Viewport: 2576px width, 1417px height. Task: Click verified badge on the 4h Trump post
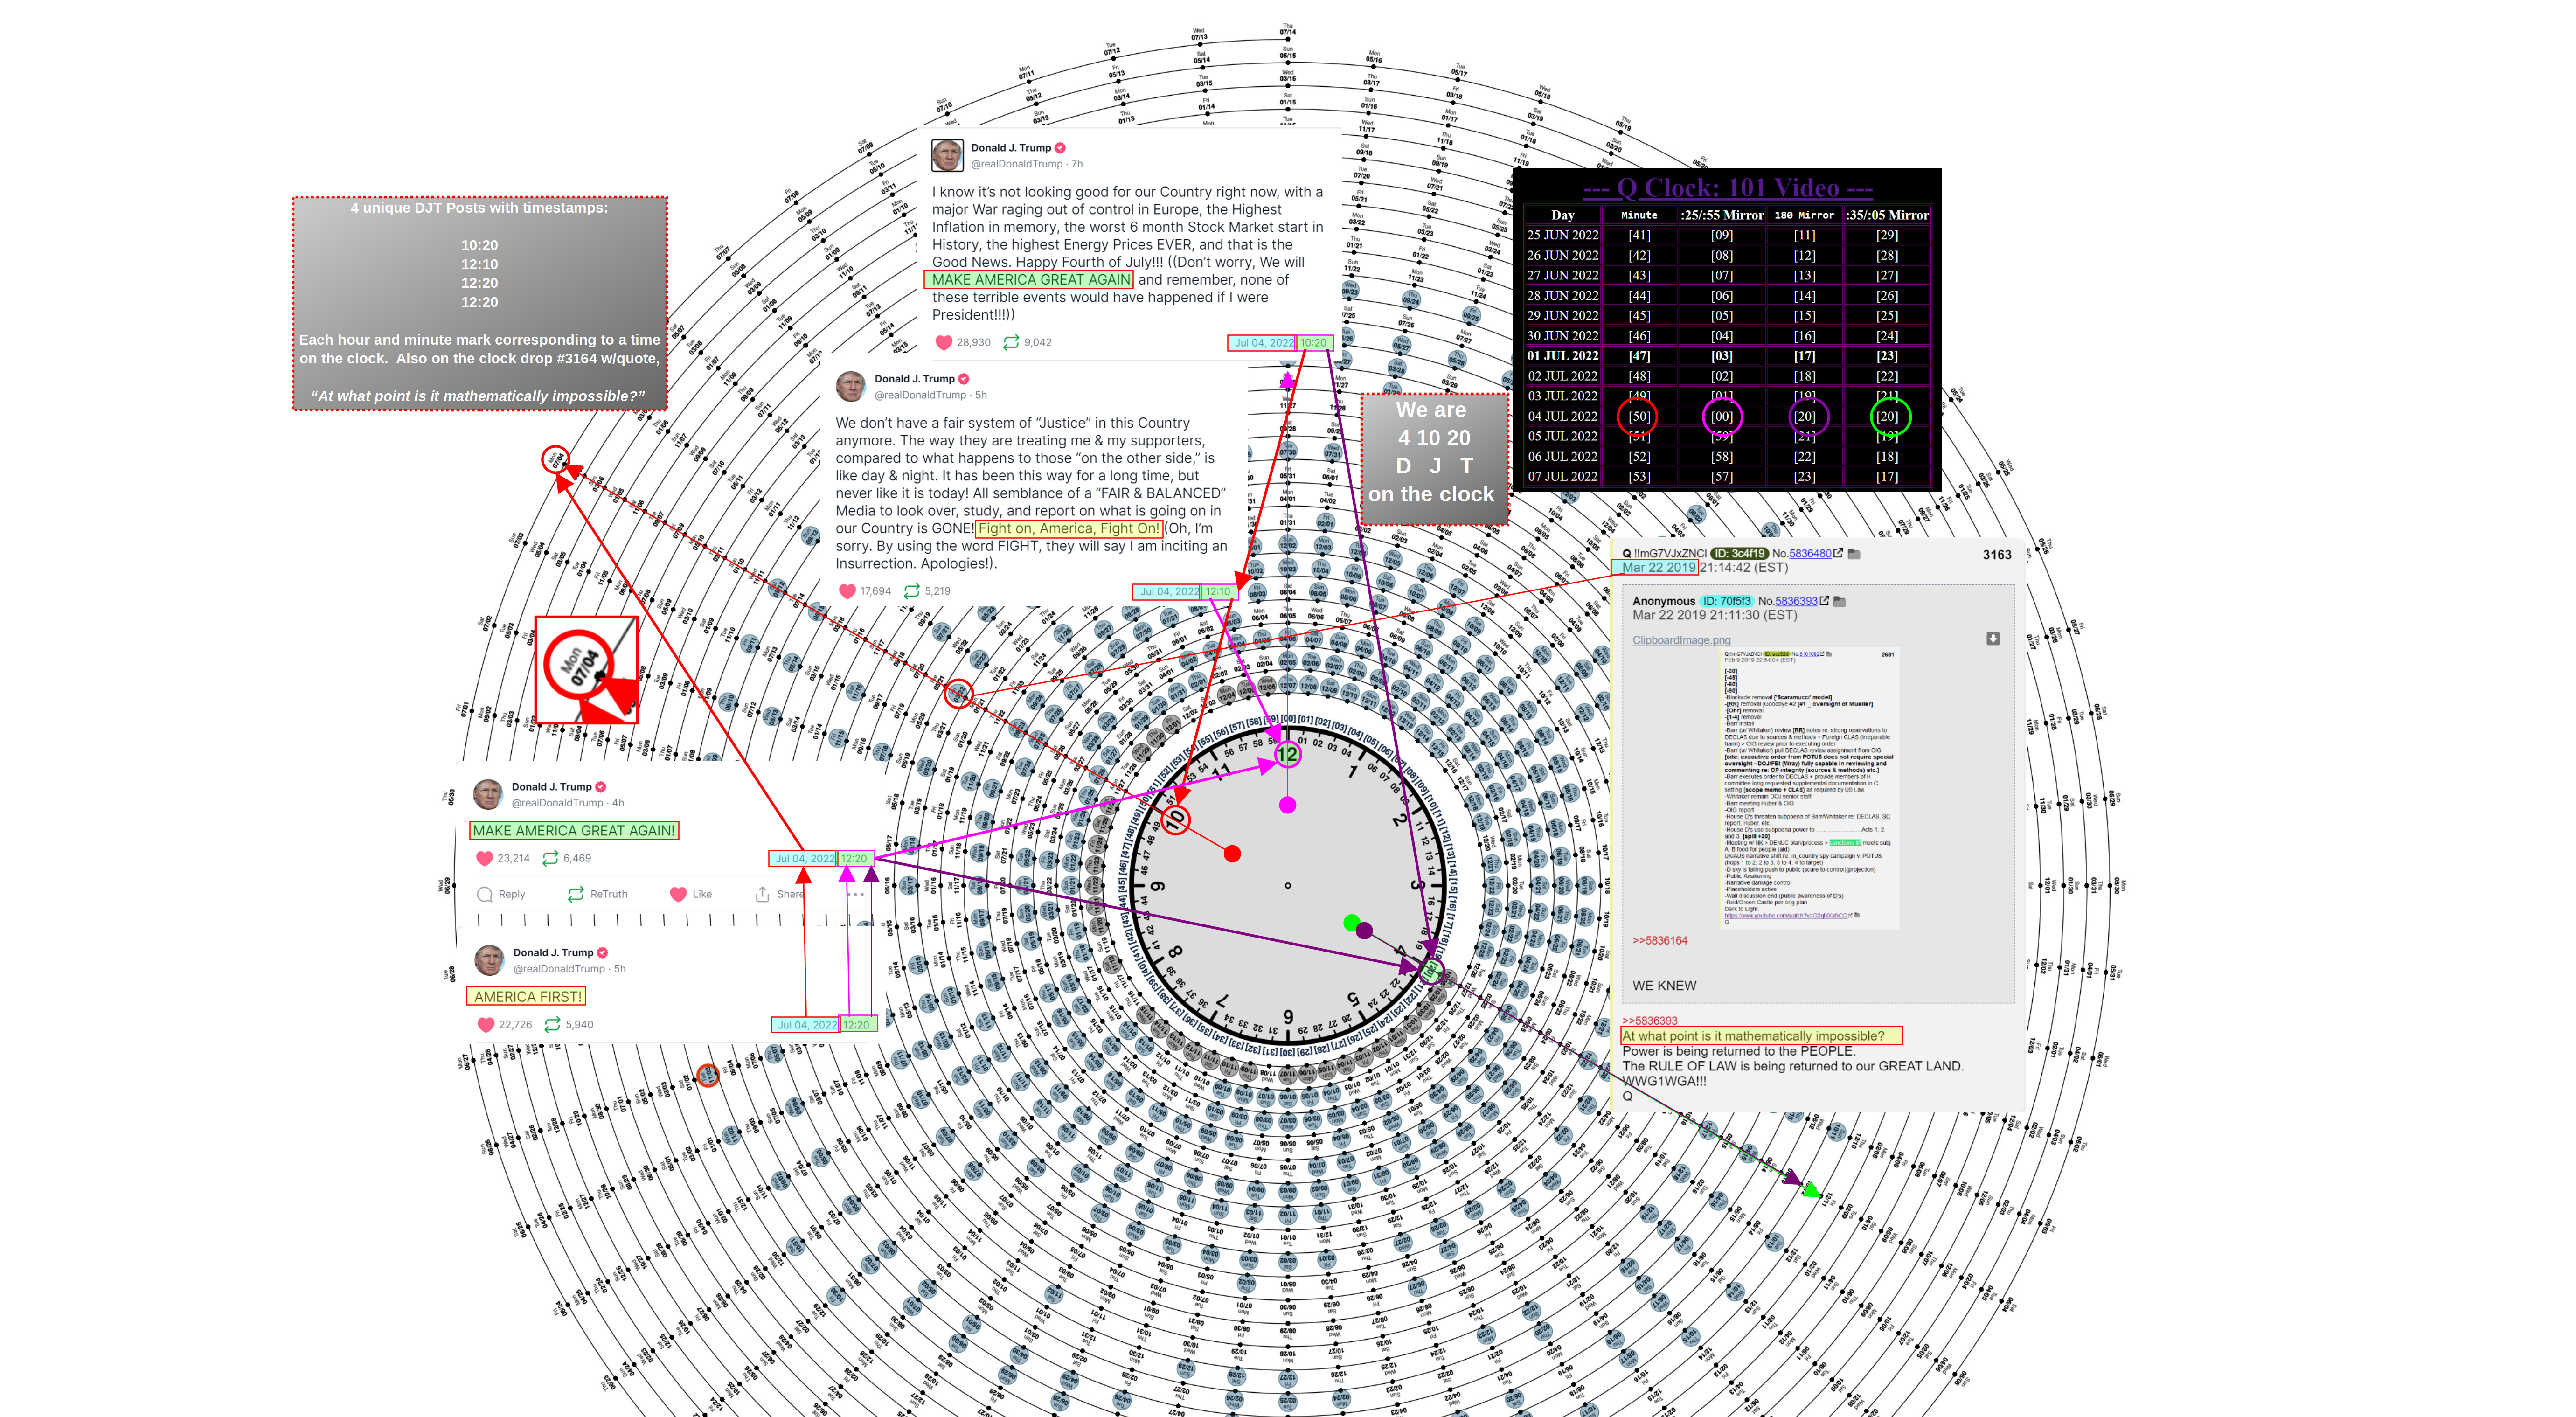601,787
